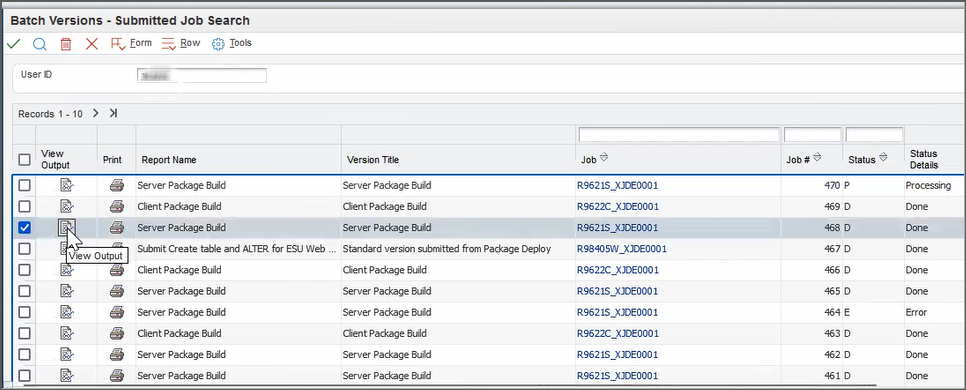Click the red X Close icon
The width and height of the screenshot is (966, 390).
click(x=92, y=44)
